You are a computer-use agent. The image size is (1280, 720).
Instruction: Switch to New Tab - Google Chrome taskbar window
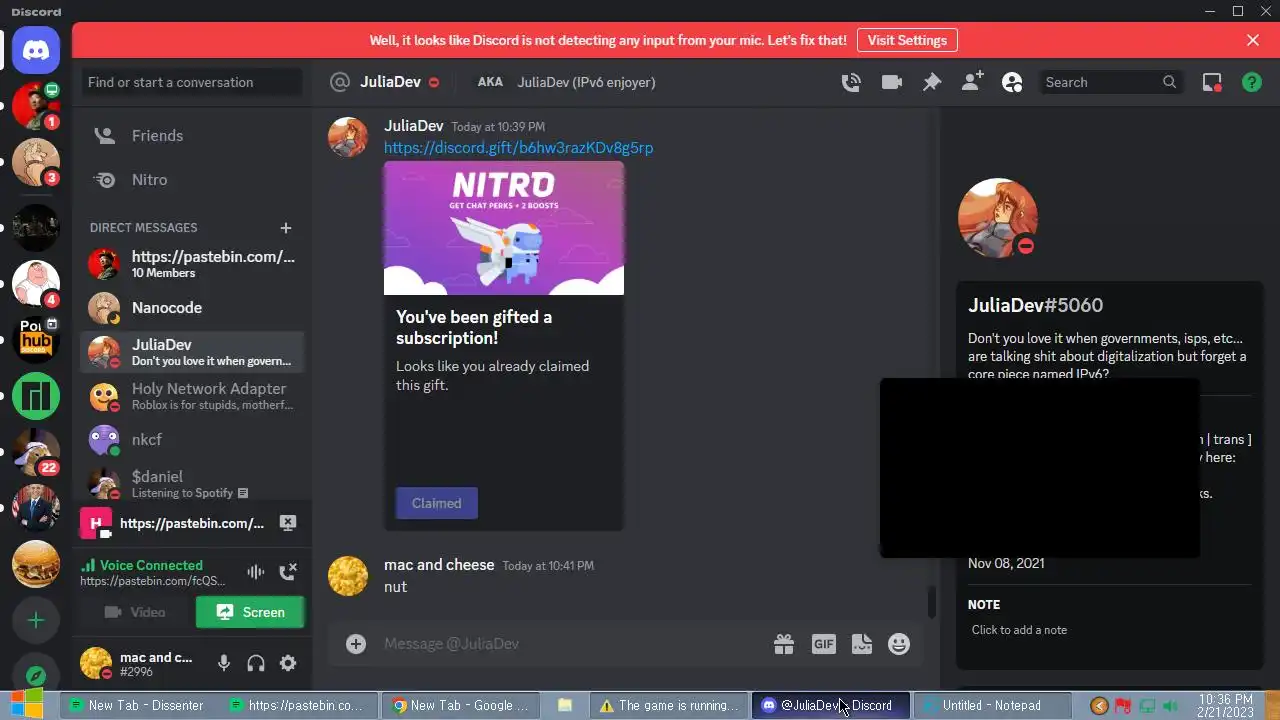(459, 706)
